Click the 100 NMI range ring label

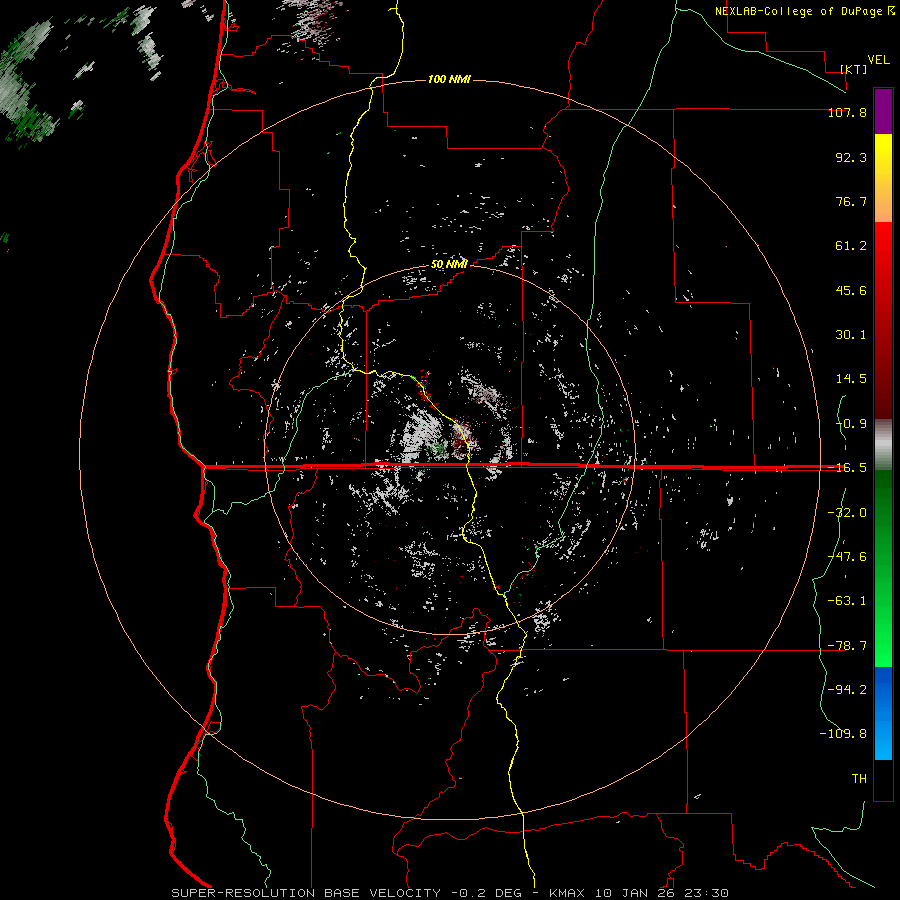tap(449, 79)
